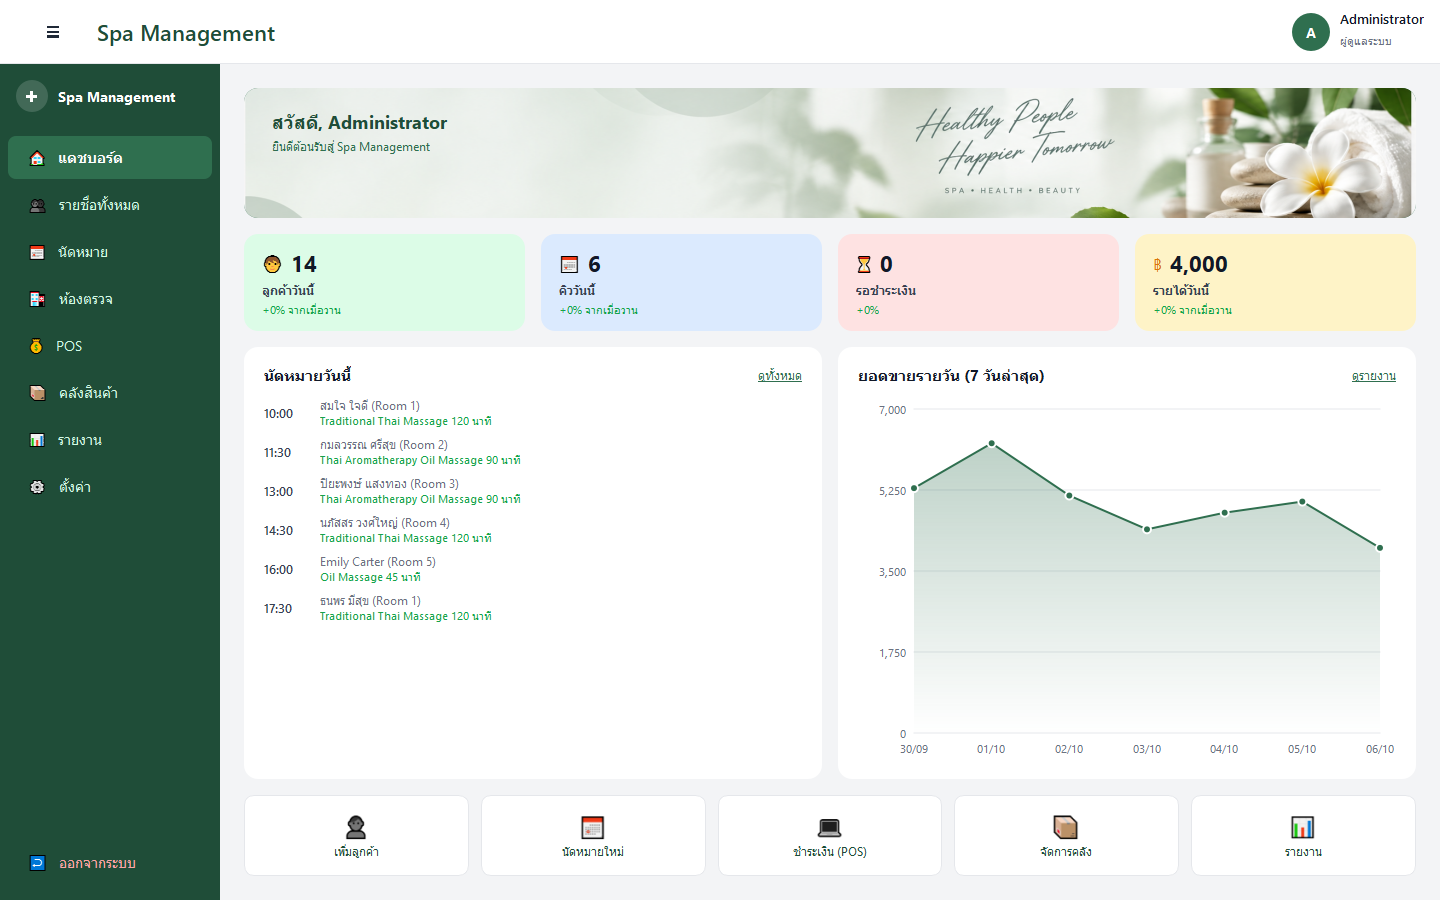The image size is (1440, 900).
Task: Click the เพิ่มลูกค้า person icon
Action: tap(356, 827)
